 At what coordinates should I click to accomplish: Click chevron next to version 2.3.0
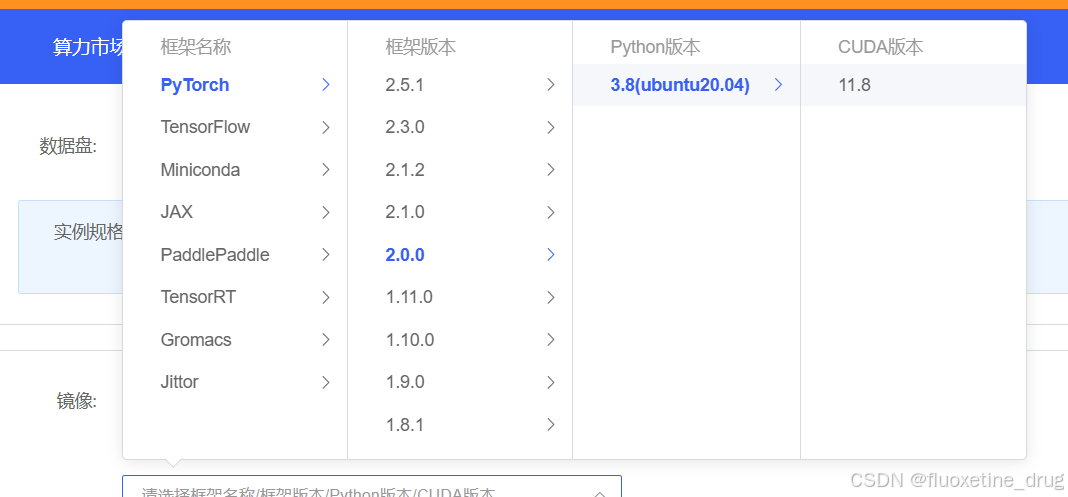(x=551, y=127)
